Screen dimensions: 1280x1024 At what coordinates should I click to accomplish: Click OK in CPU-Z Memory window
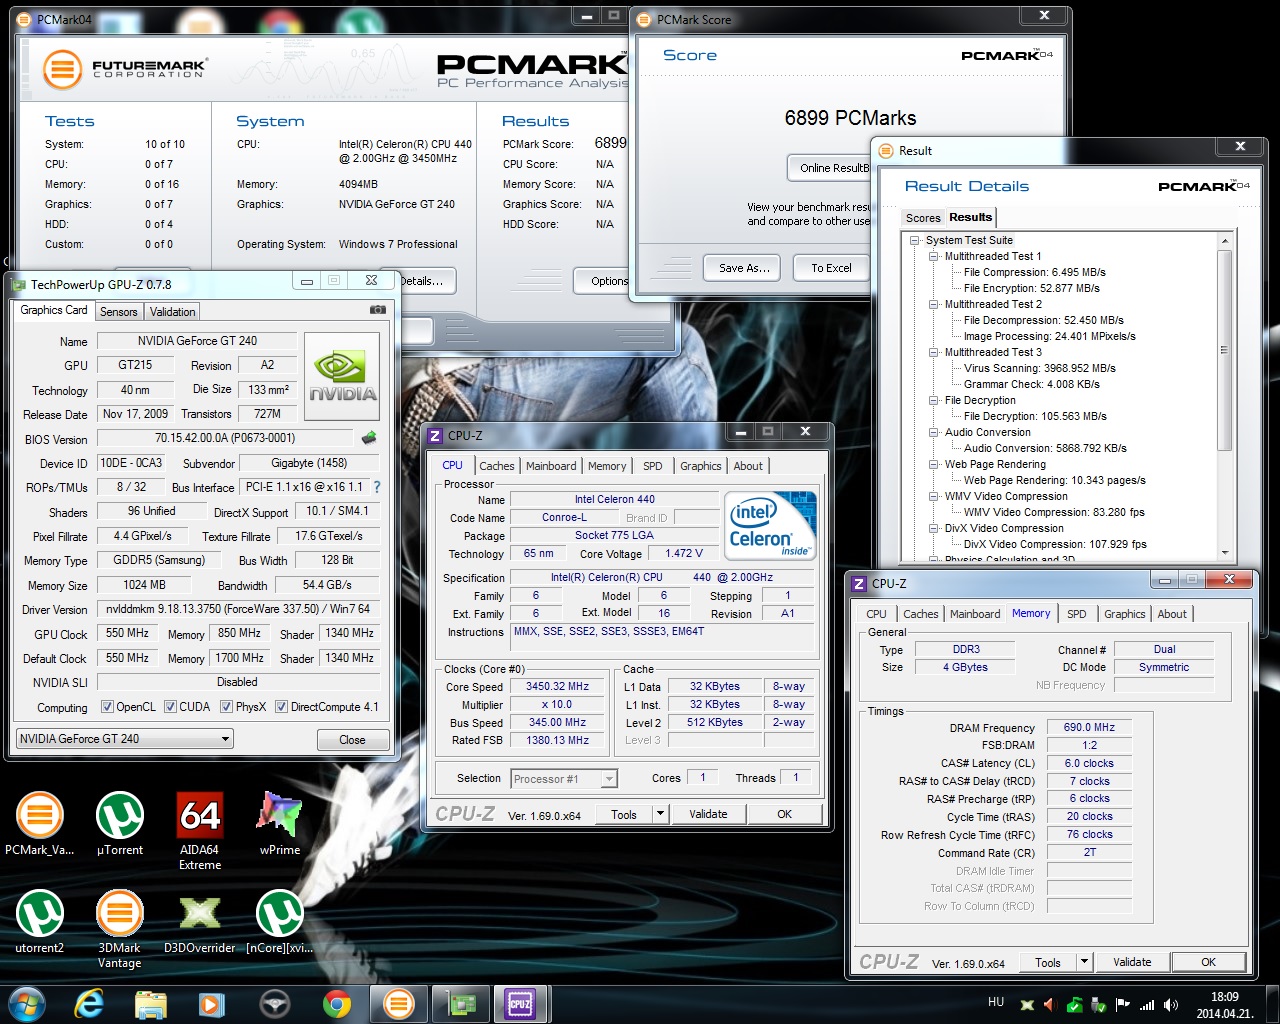pyautogui.click(x=1208, y=962)
